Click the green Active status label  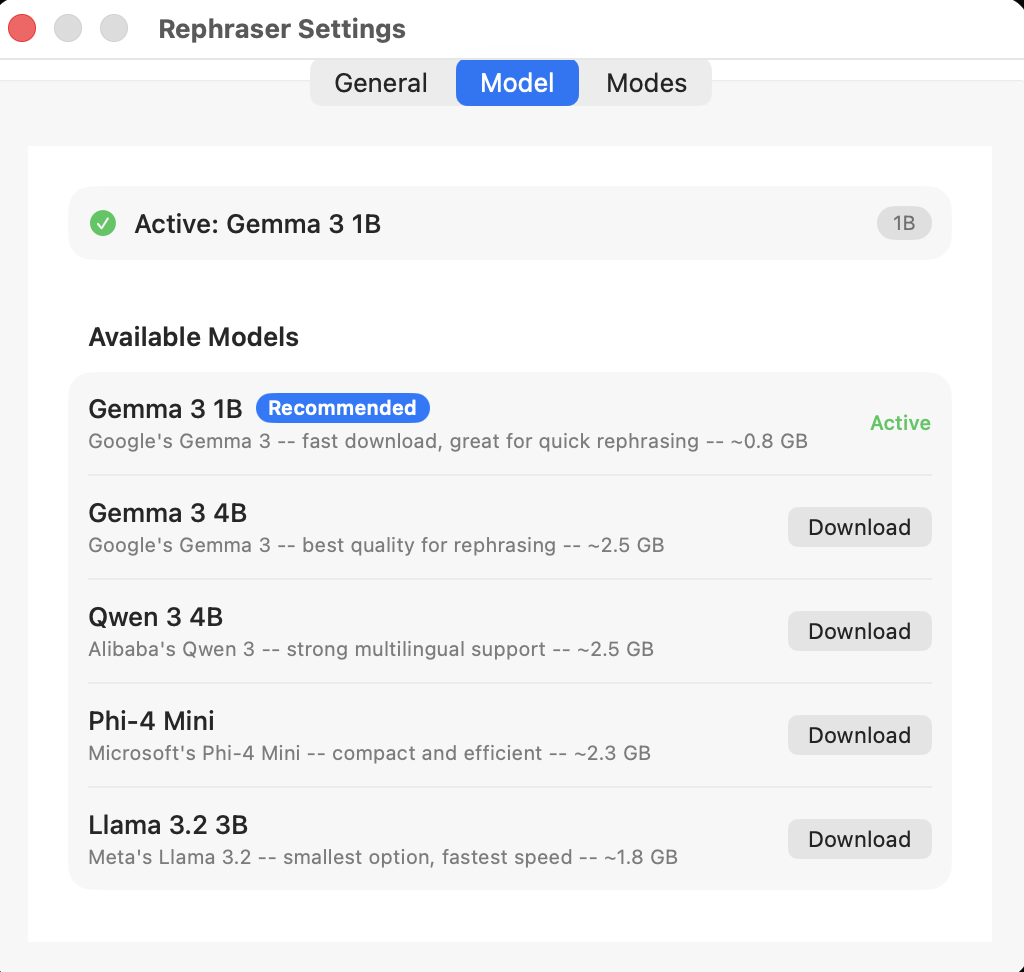pyautogui.click(x=900, y=423)
